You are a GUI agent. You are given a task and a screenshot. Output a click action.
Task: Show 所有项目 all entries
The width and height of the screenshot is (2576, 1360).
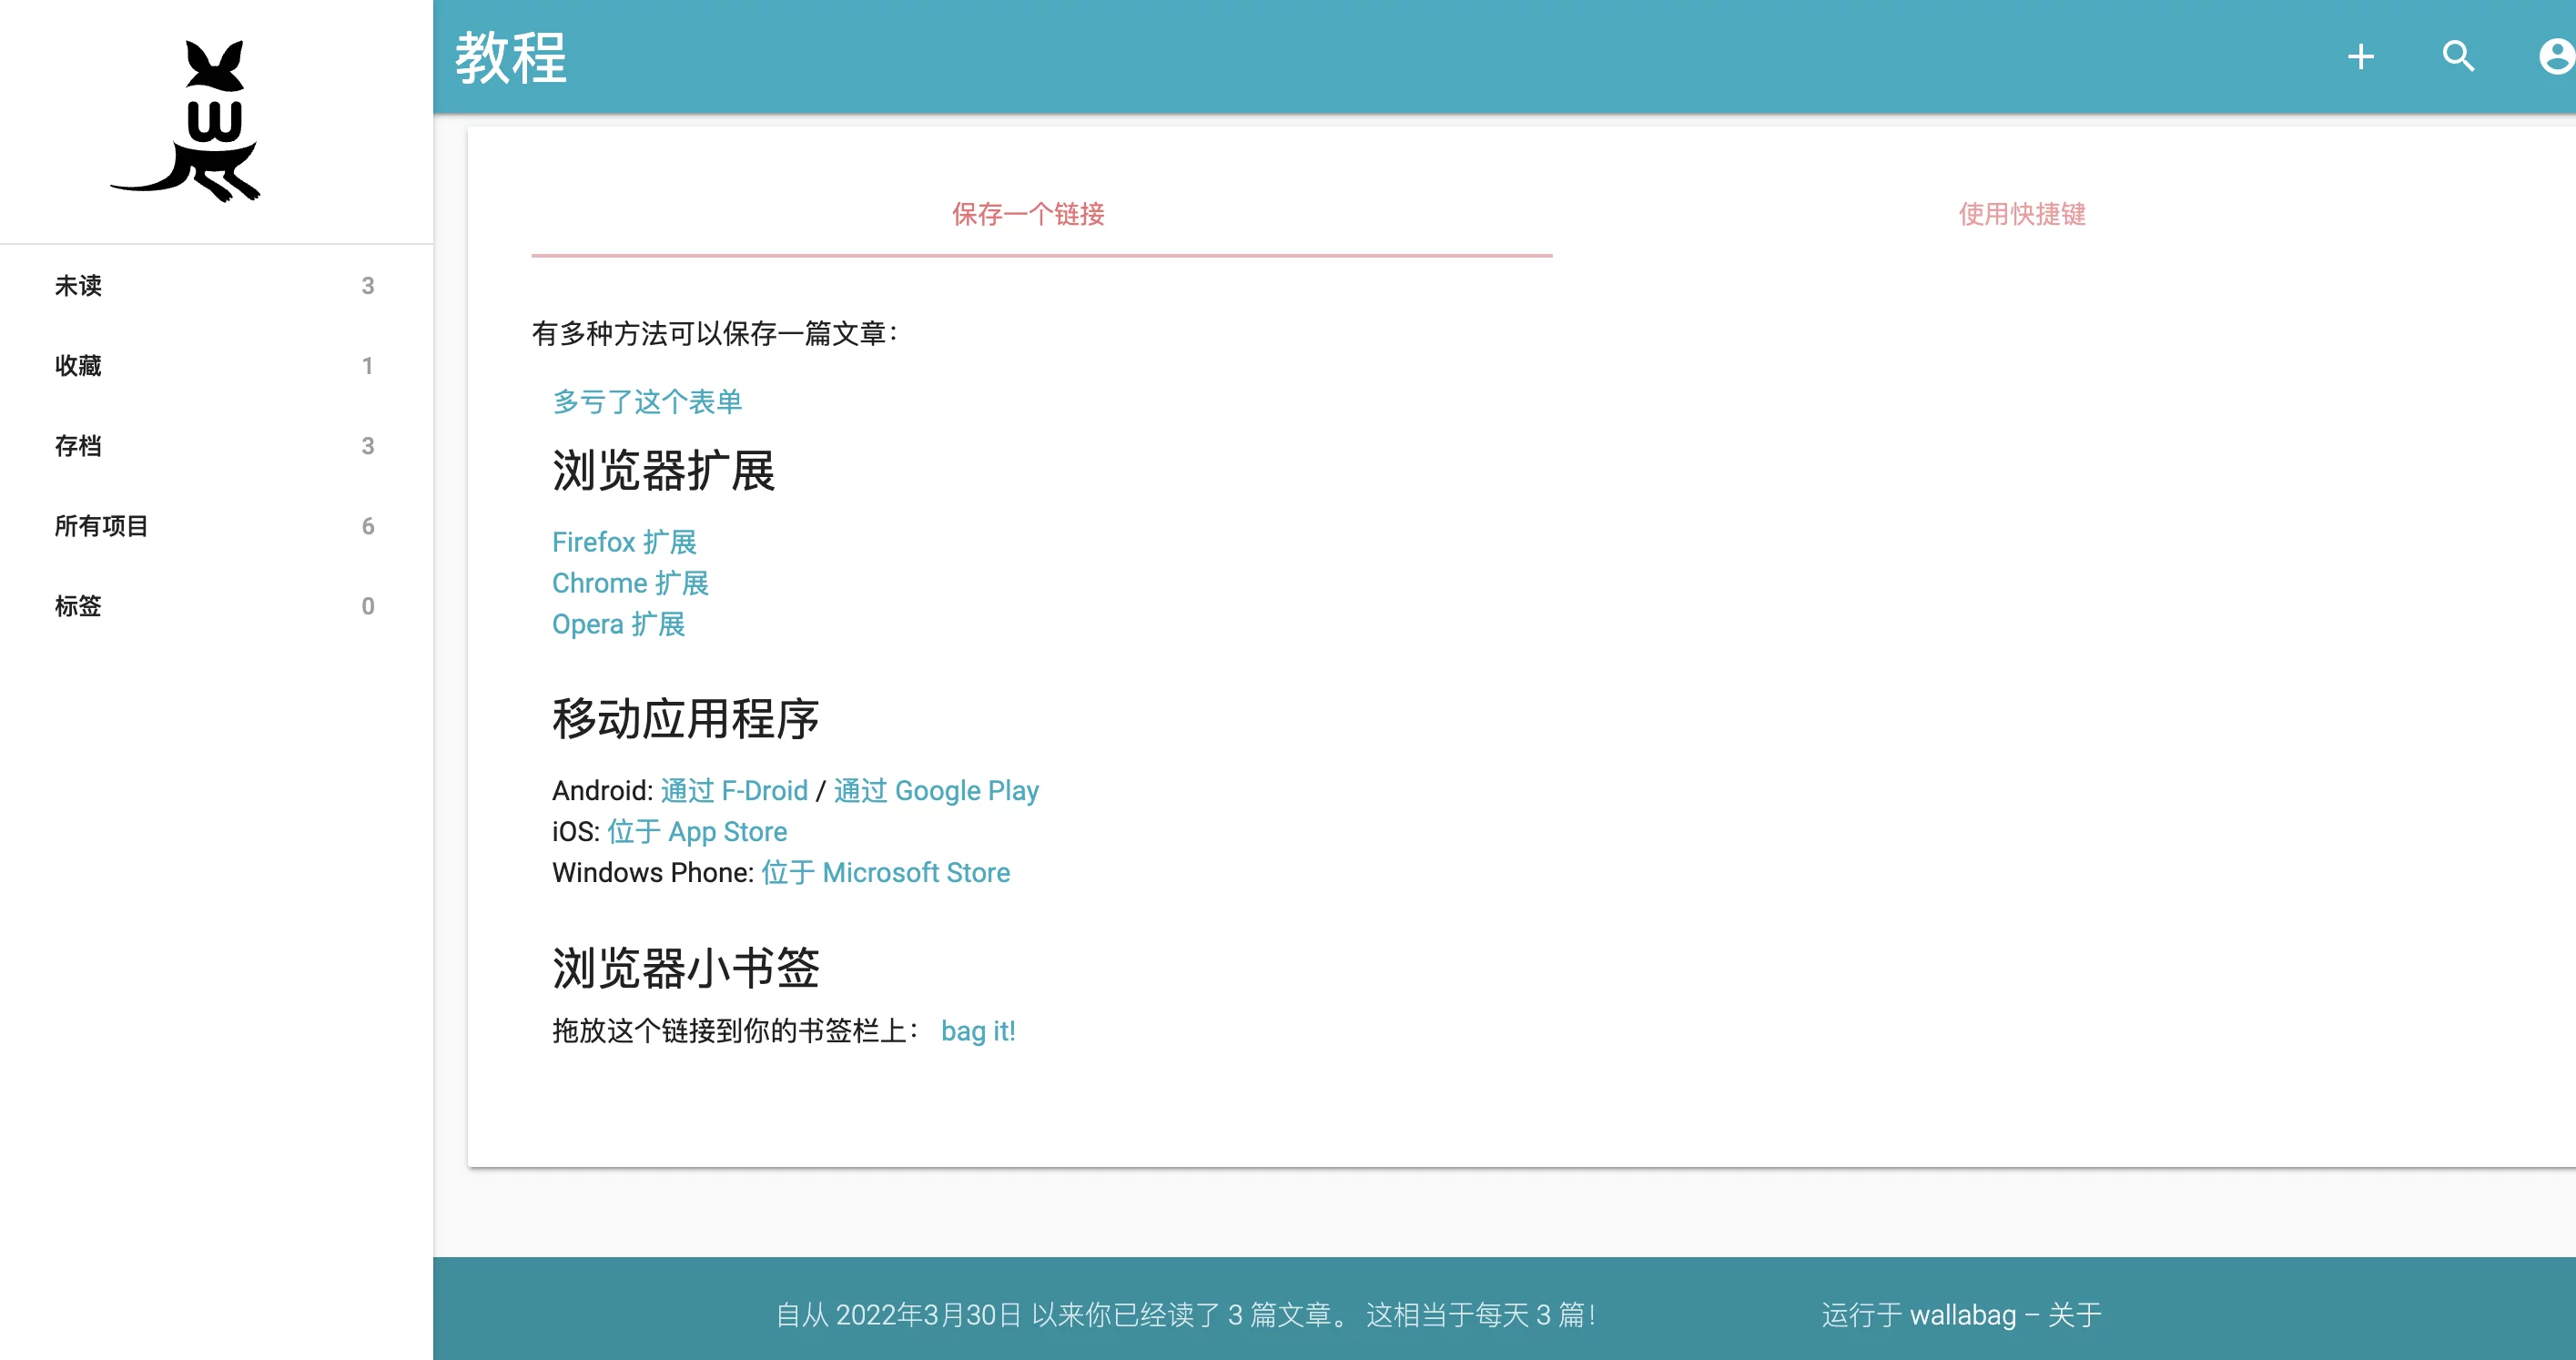click(x=101, y=526)
